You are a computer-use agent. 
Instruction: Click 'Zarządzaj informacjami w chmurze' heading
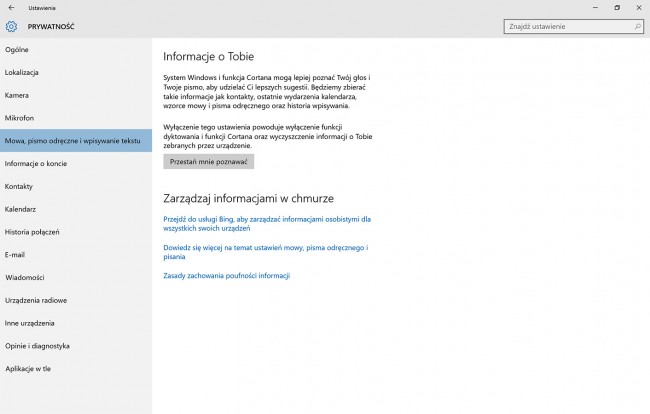248,198
